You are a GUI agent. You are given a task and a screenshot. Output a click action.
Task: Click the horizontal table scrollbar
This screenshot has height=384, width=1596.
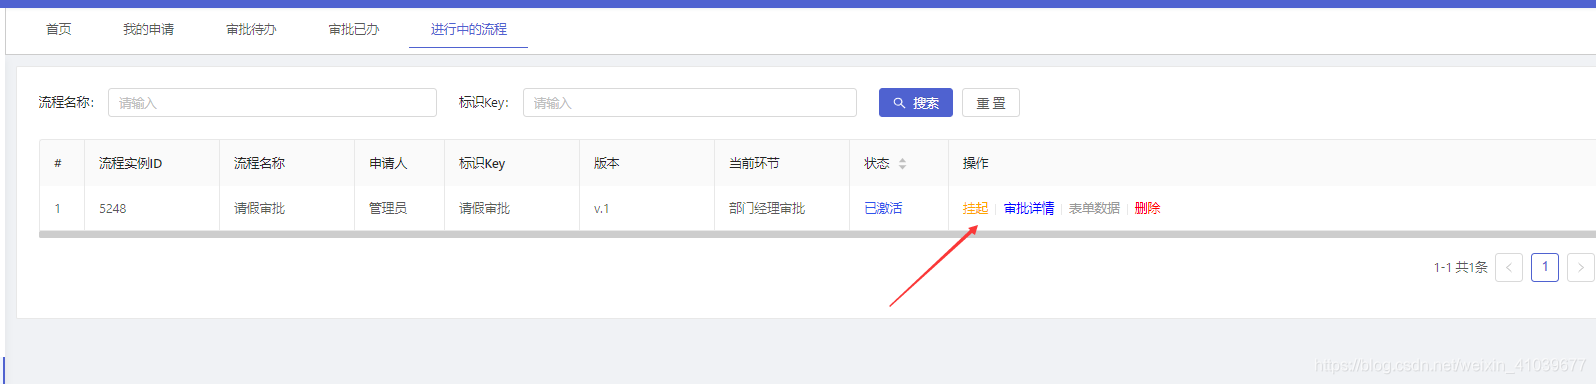point(817,234)
